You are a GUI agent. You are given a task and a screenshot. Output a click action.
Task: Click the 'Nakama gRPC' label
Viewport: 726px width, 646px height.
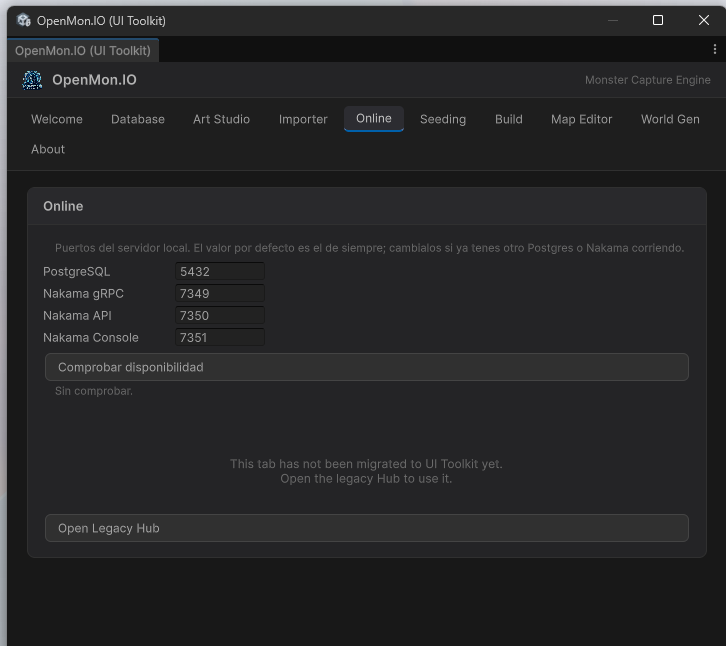click(x=83, y=294)
